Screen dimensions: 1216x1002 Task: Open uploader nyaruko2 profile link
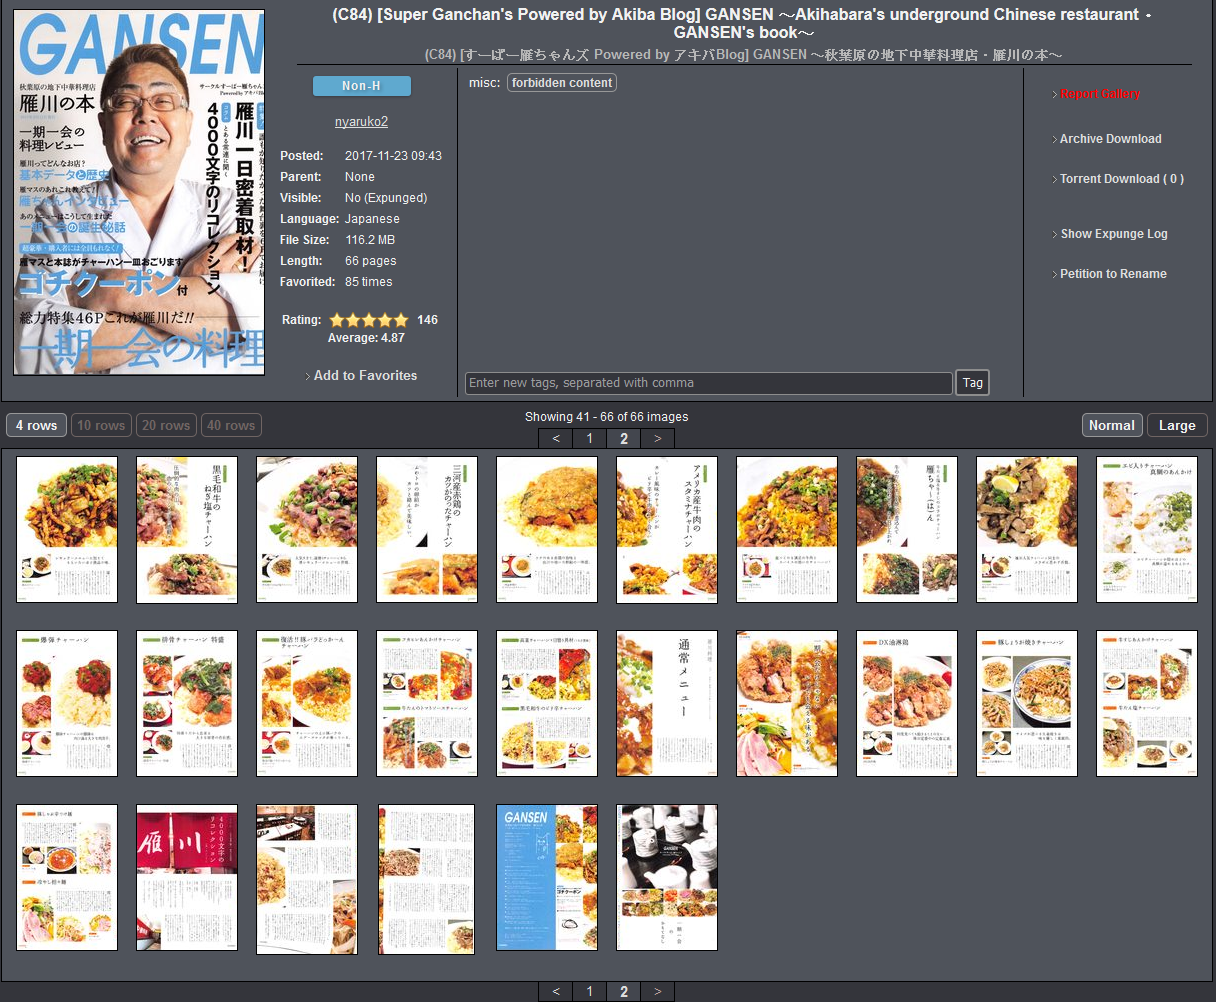361,122
